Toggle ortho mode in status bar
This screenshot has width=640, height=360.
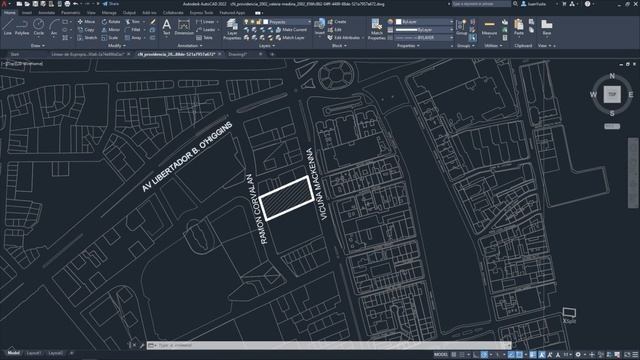[x=476, y=355]
